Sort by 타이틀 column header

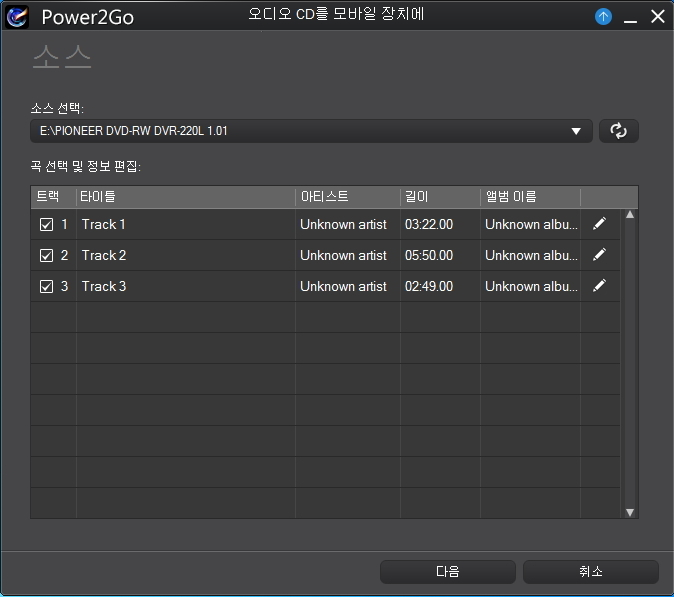click(186, 197)
